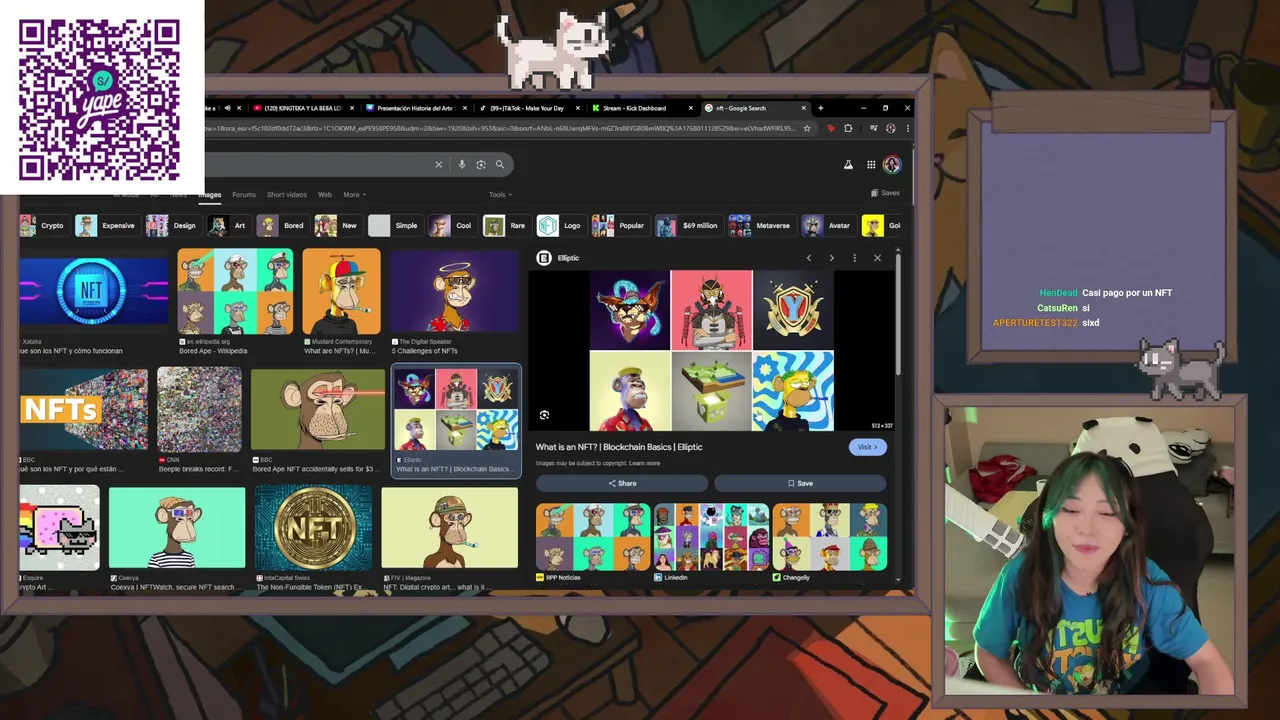Filter images by Bored chip

[281, 226]
